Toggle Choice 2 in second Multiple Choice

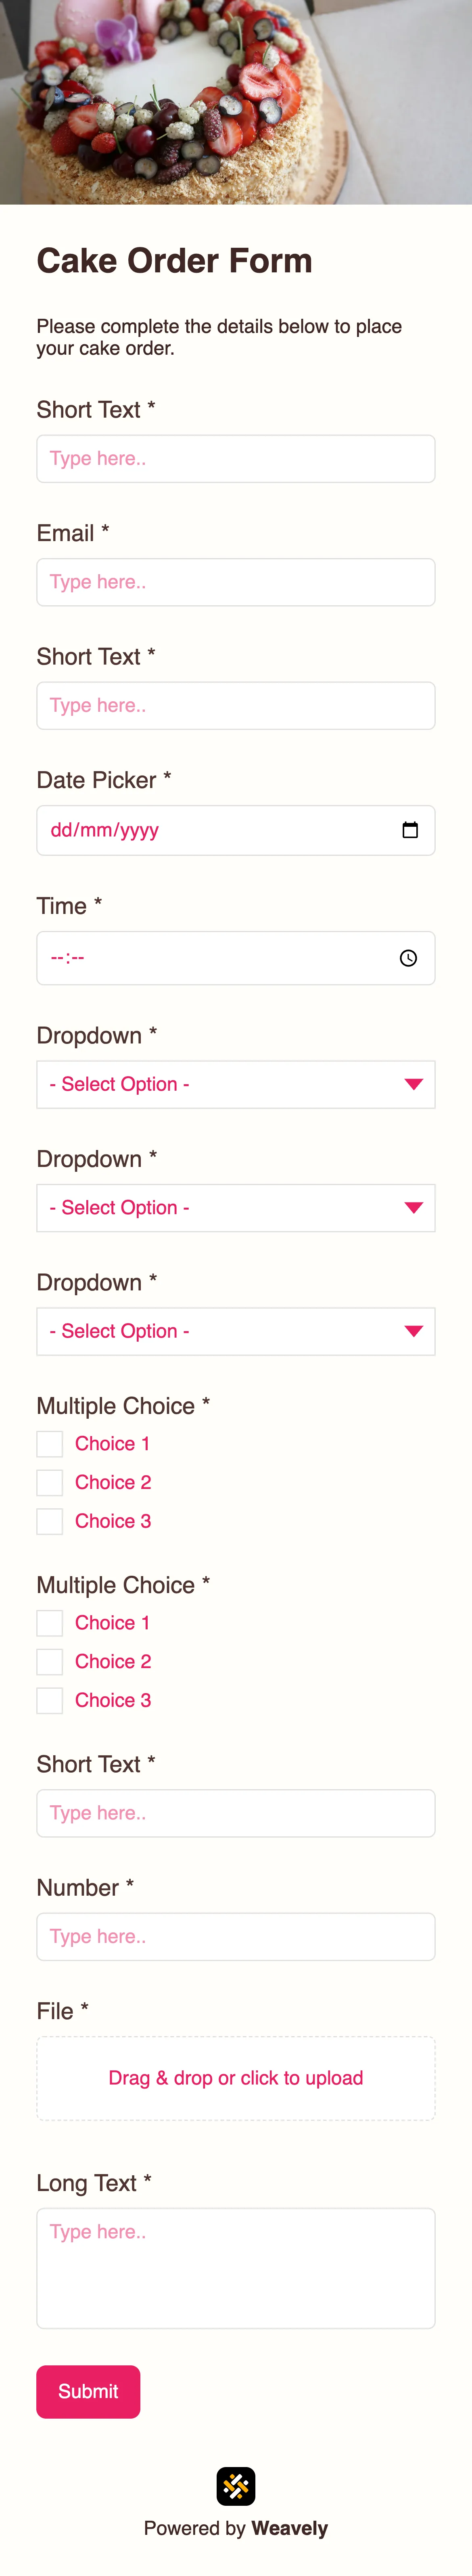50,1662
